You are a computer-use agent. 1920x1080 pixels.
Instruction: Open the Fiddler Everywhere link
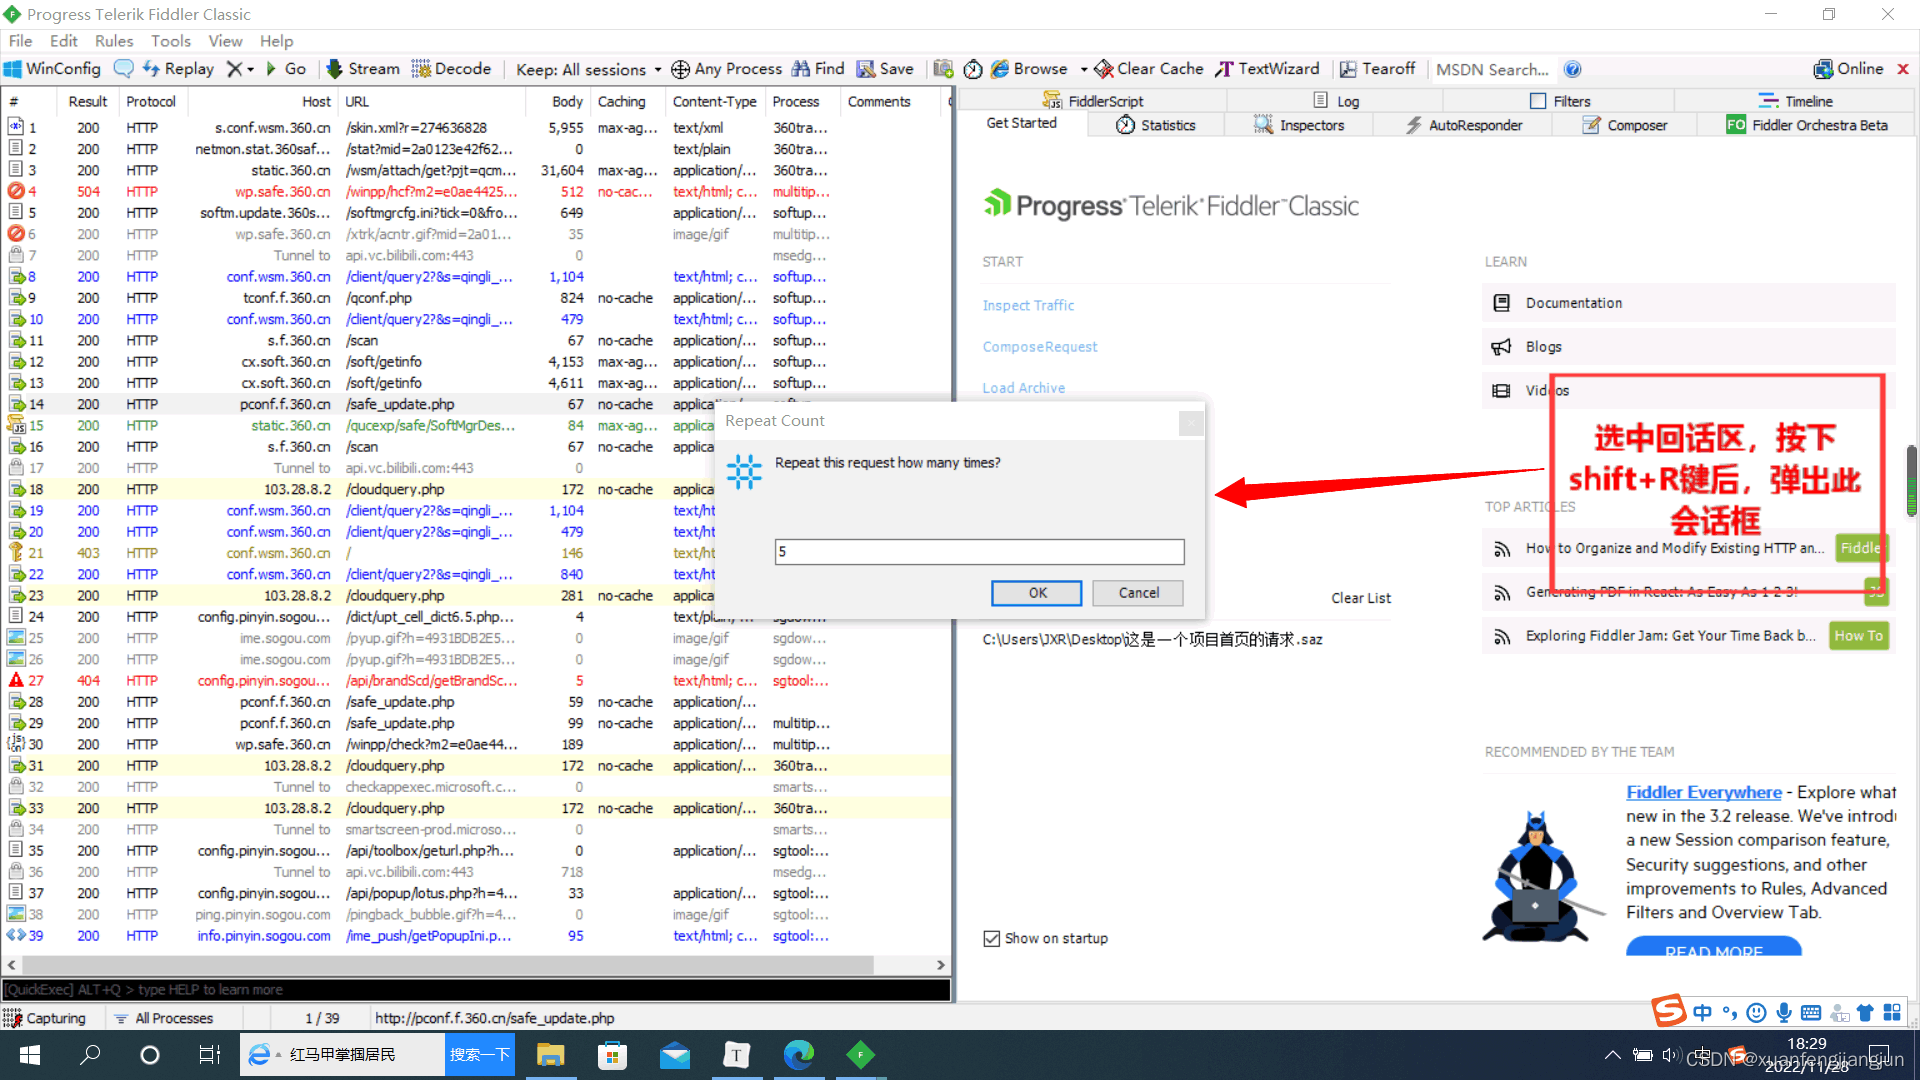pos(1703,791)
